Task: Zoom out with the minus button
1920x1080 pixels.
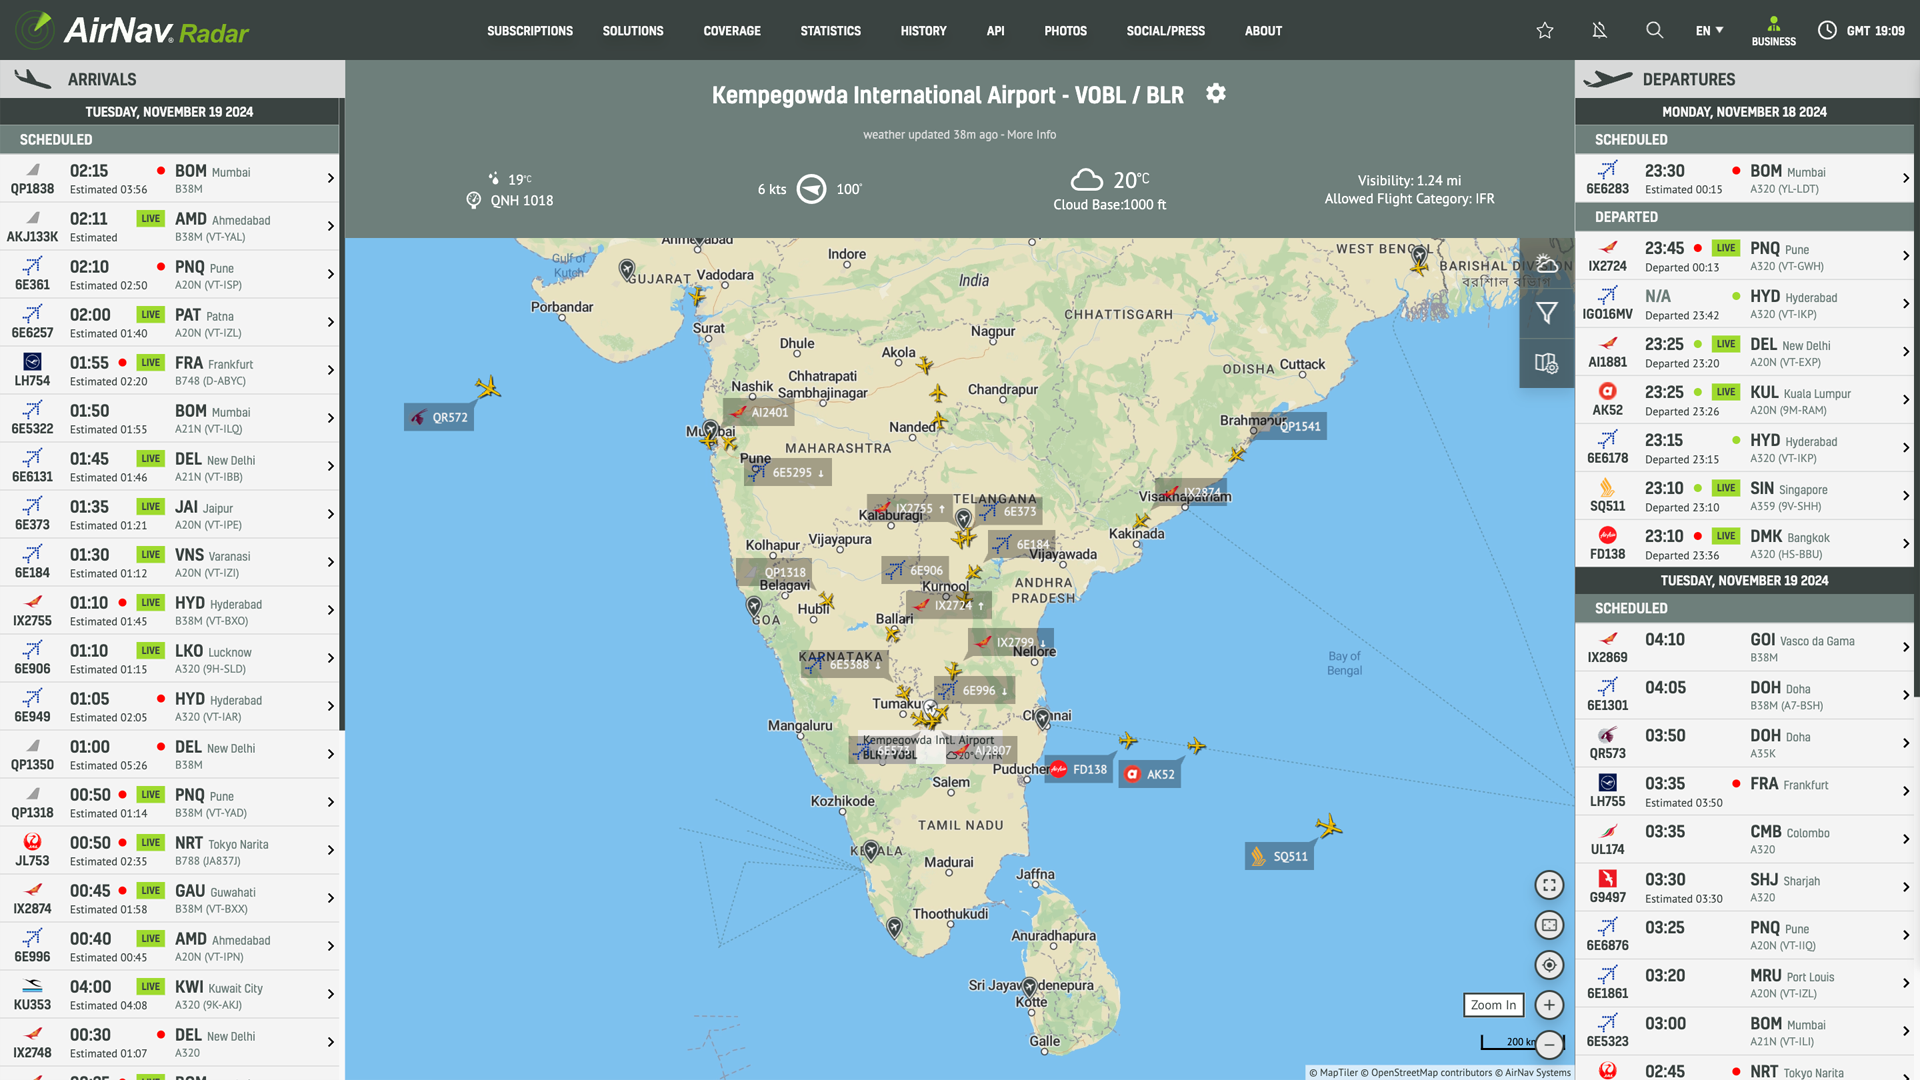Action: pos(1549,1045)
